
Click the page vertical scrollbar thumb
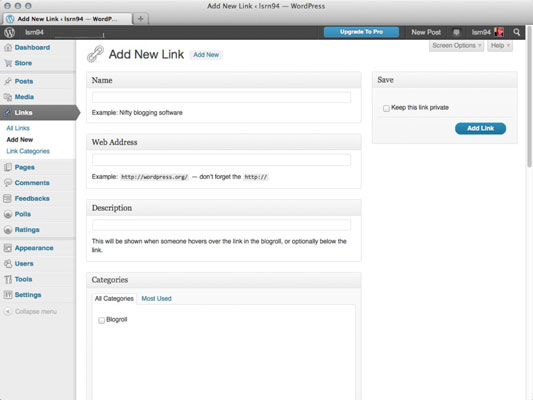(x=529, y=96)
